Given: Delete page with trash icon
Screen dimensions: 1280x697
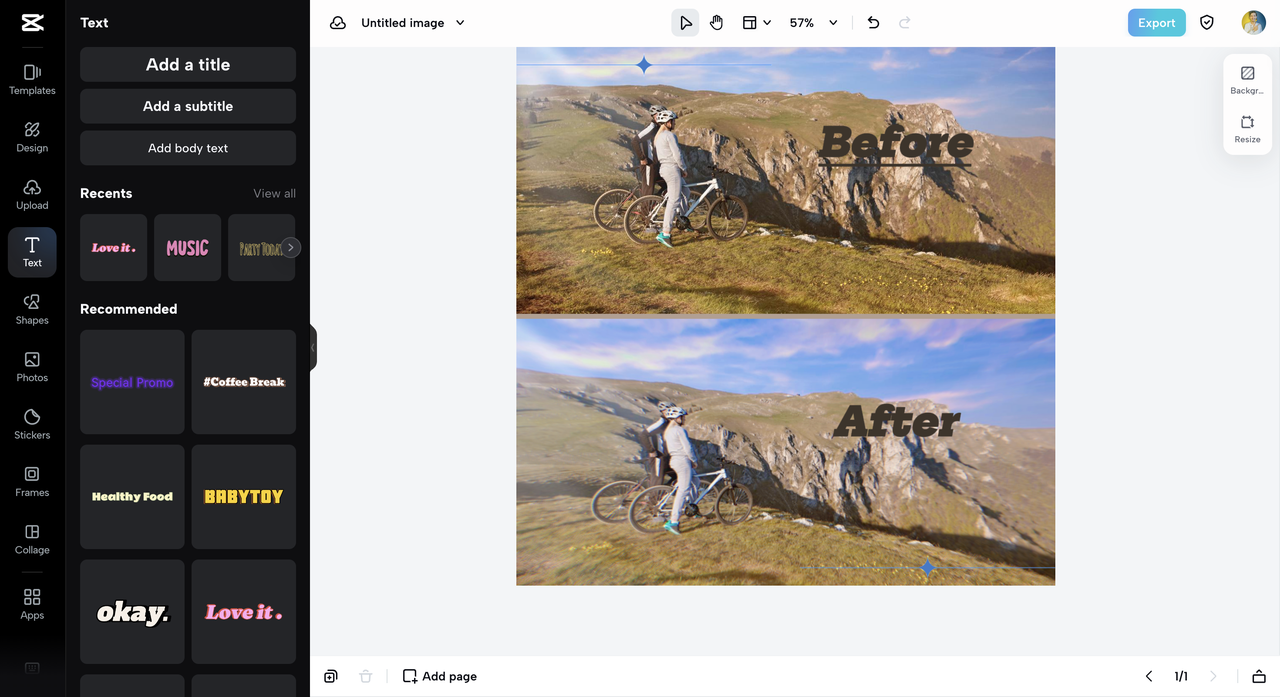Looking at the screenshot, I should click(x=366, y=676).
